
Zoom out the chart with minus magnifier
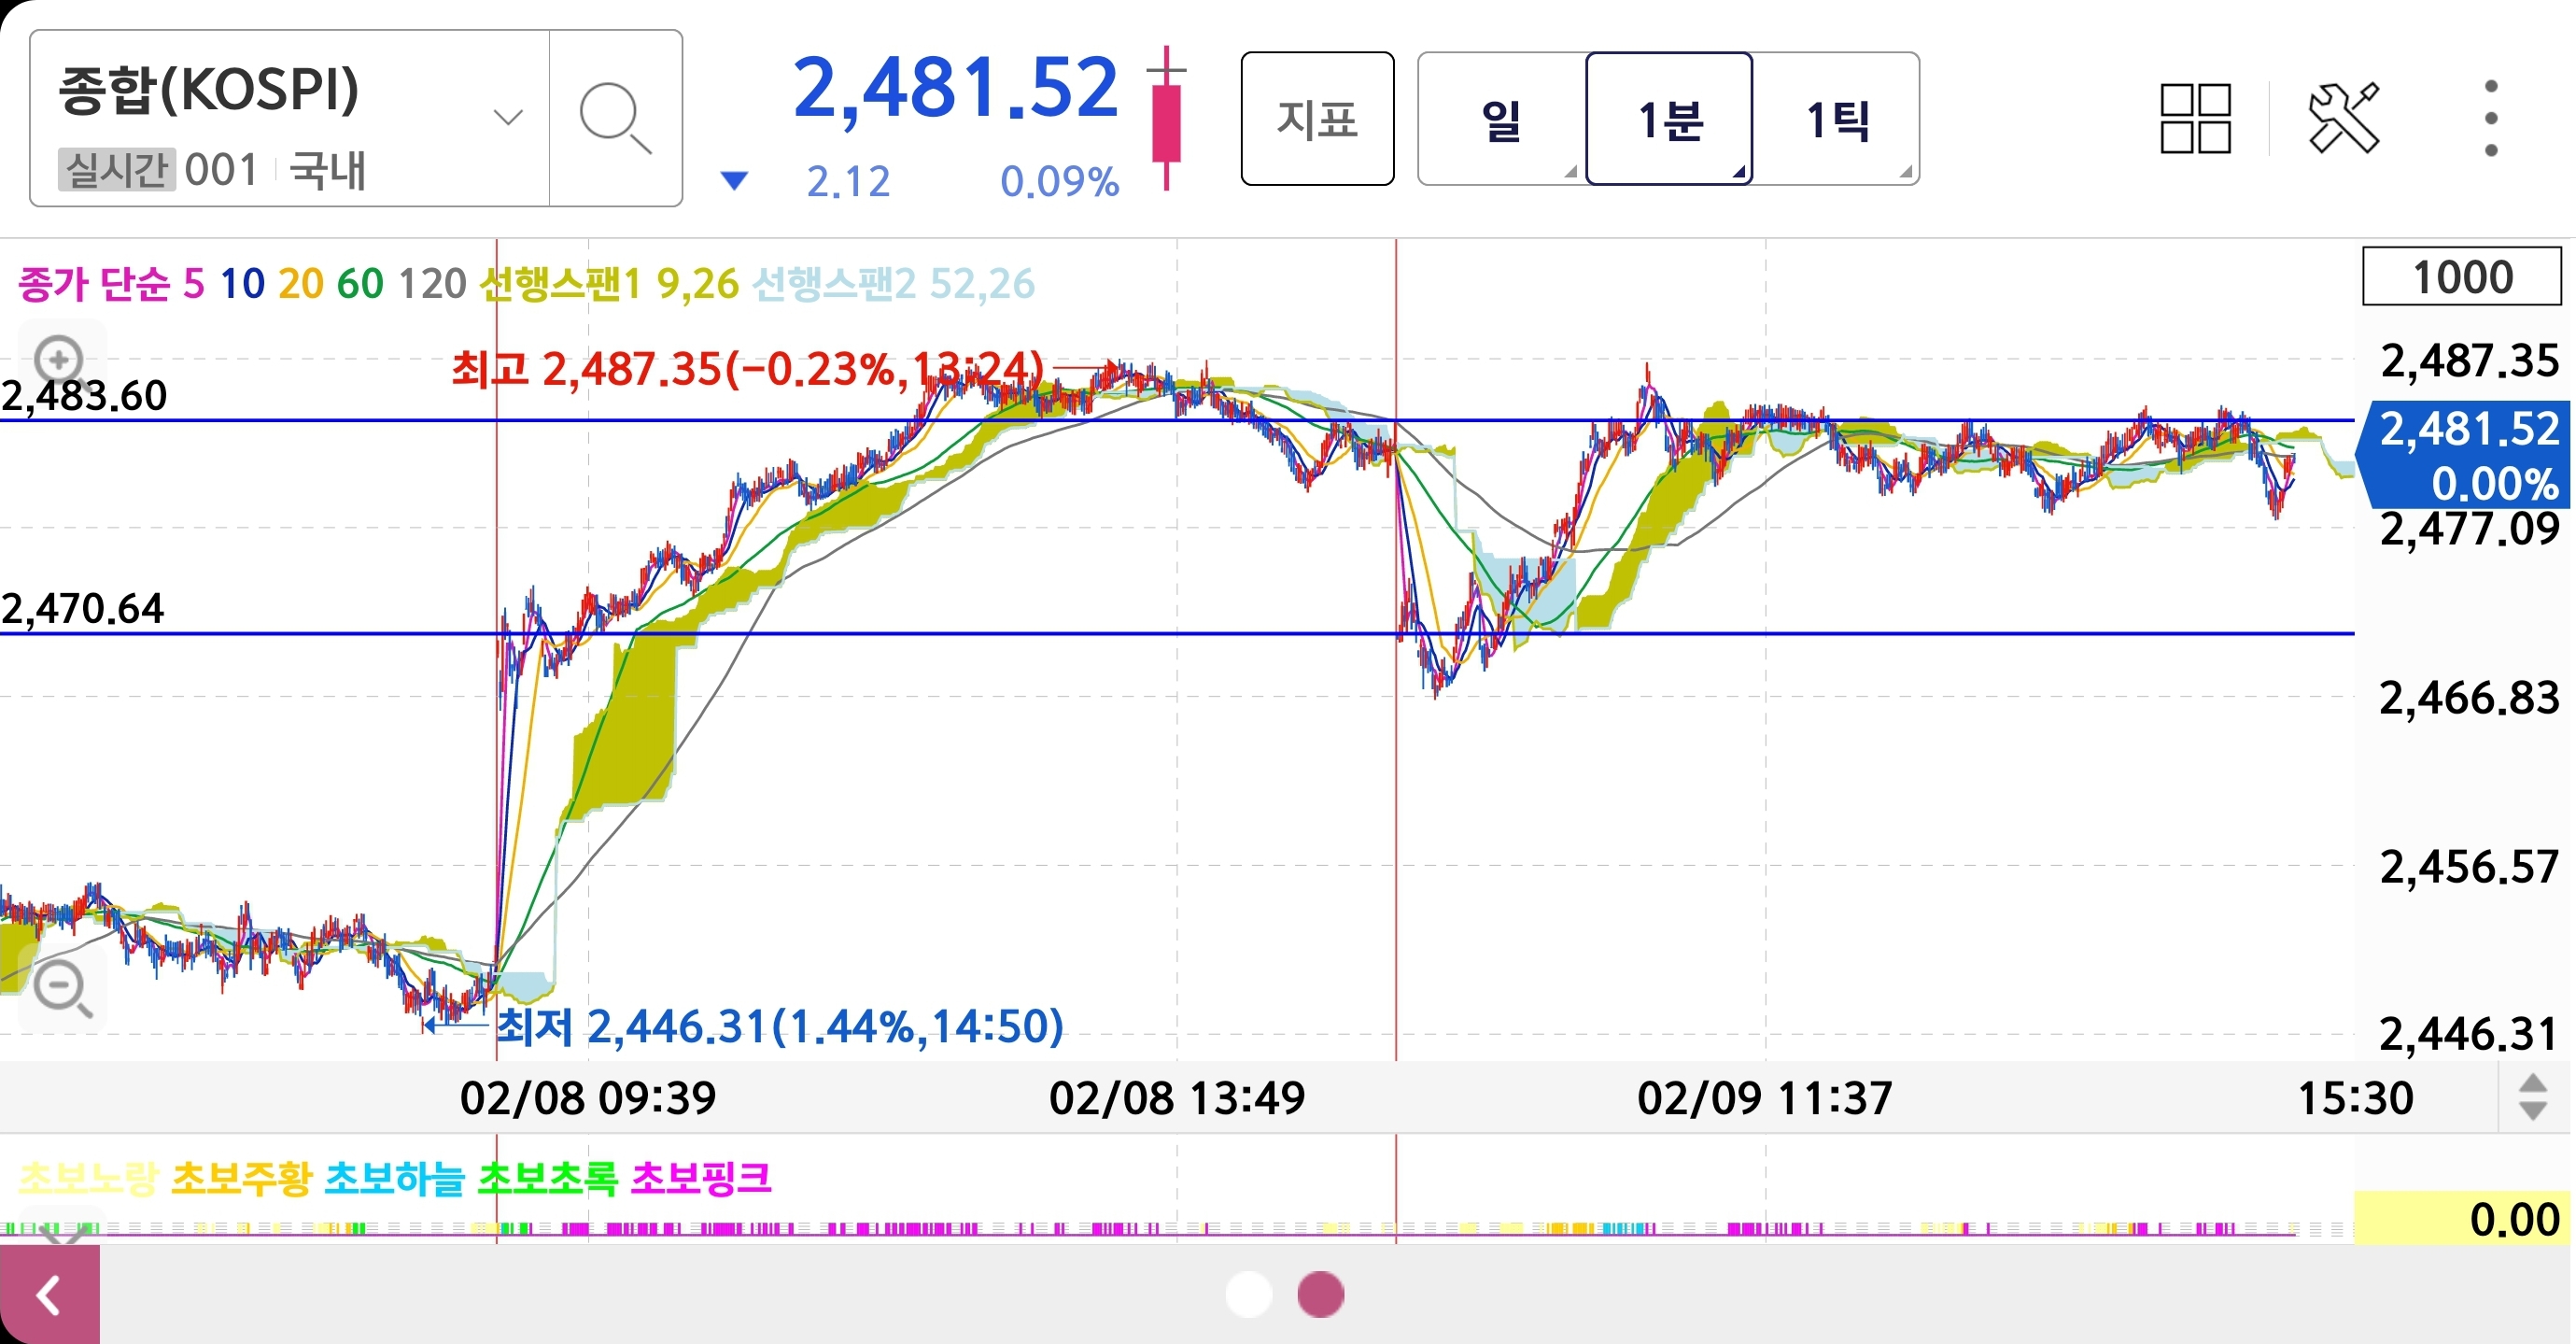pyautogui.click(x=62, y=988)
